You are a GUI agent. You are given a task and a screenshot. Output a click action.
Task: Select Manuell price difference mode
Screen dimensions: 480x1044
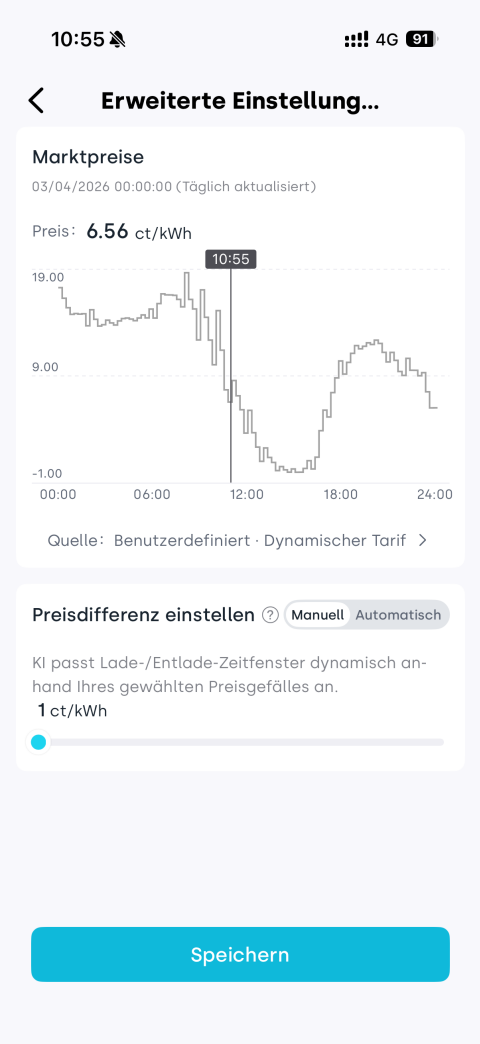318,615
